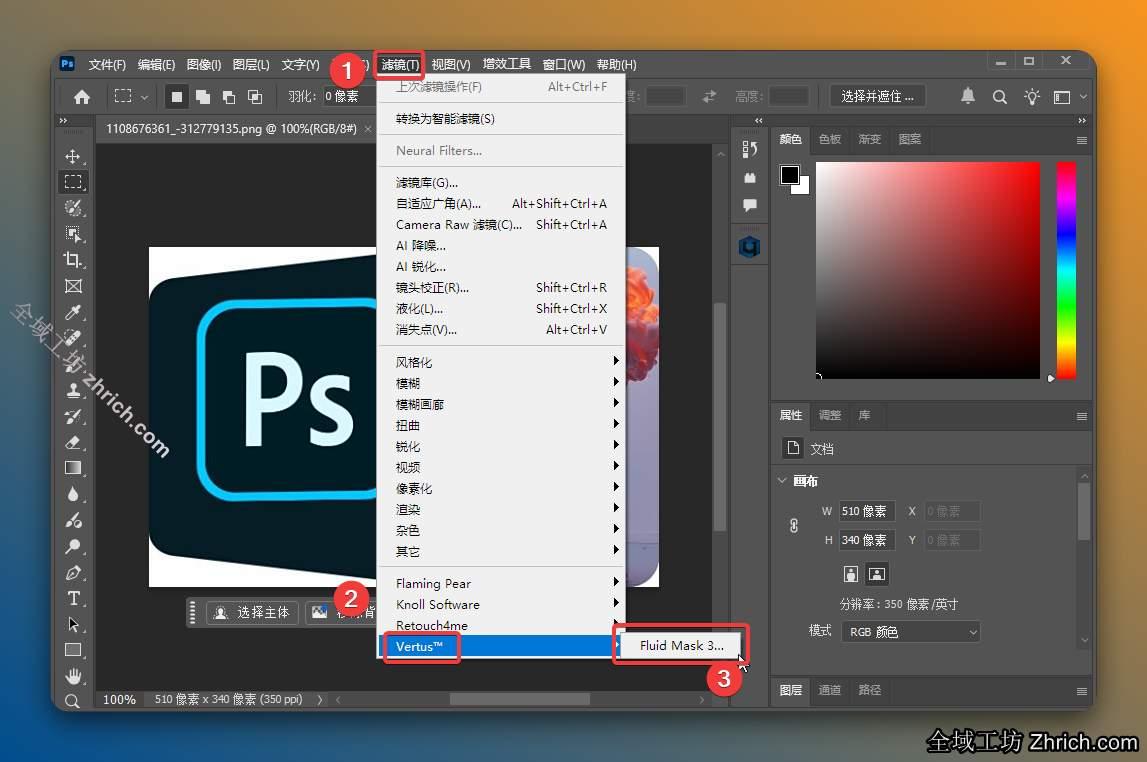Open the notifications bell icon

click(968, 96)
